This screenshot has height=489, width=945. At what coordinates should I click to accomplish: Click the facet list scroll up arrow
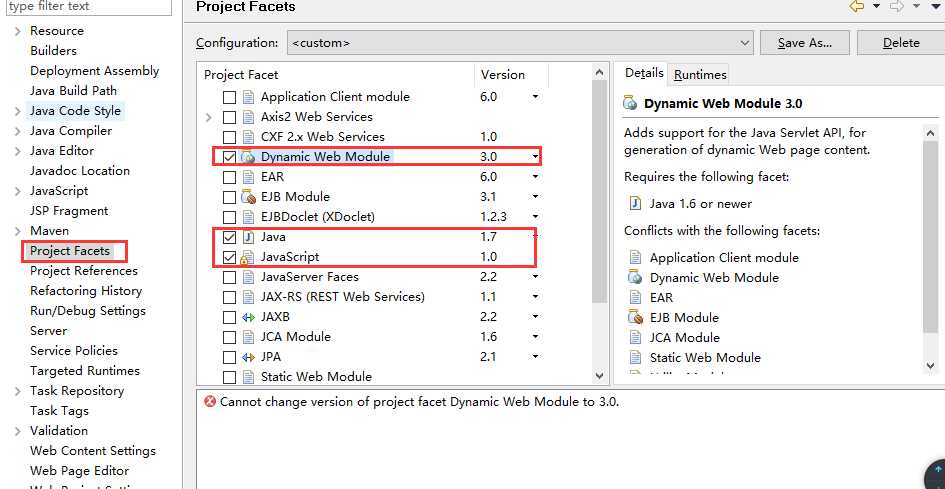(599, 72)
